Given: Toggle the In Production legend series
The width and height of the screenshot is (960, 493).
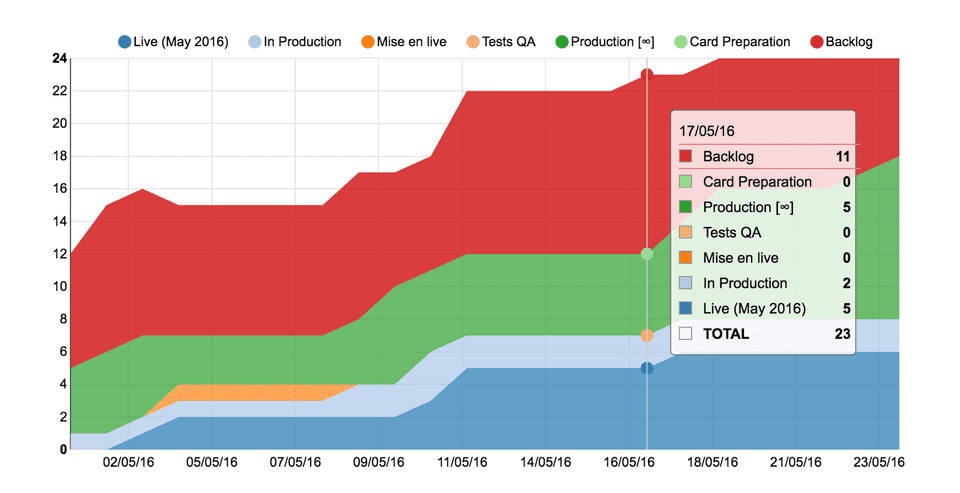Looking at the screenshot, I should point(294,42).
